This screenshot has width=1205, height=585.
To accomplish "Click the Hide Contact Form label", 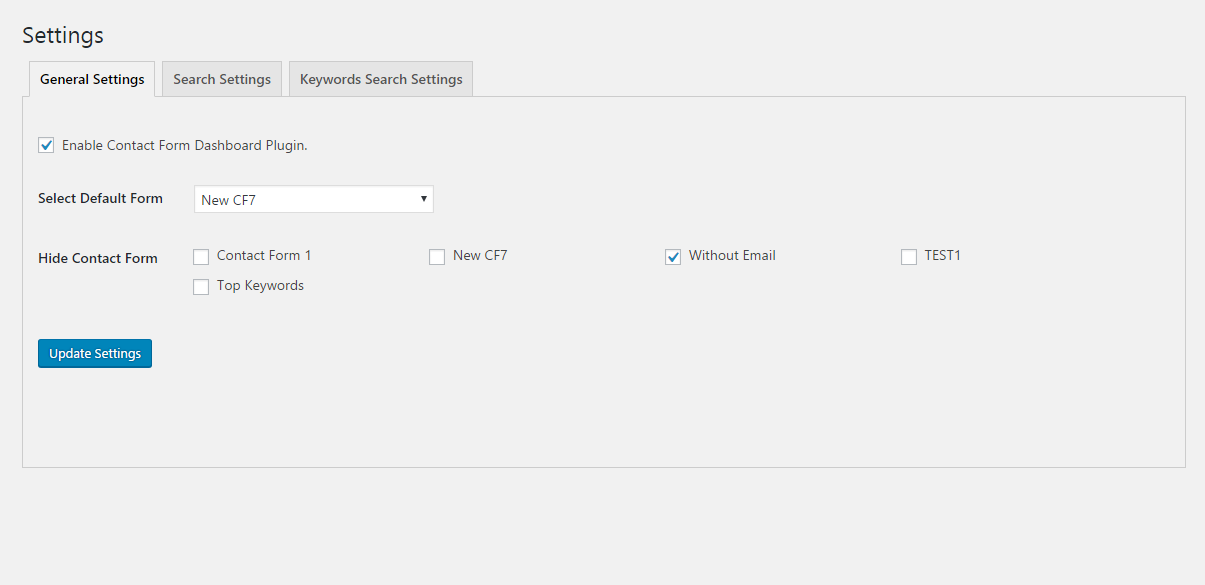I will (x=98, y=258).
